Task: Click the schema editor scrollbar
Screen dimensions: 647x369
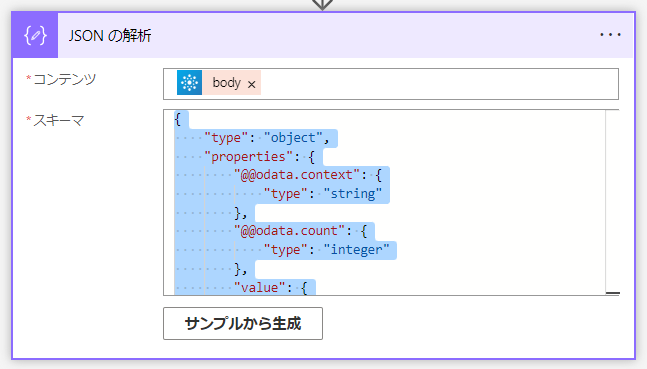Action: (612, 202)
